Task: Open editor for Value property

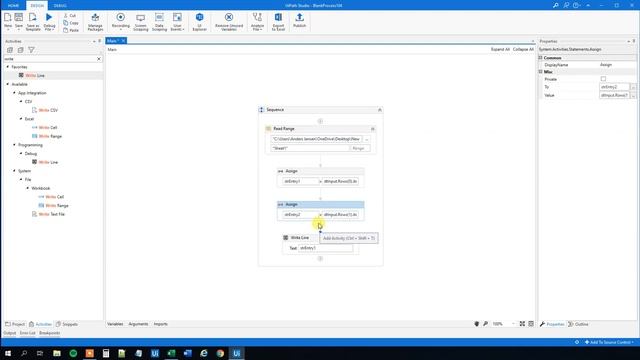Action: click(633, 96)
